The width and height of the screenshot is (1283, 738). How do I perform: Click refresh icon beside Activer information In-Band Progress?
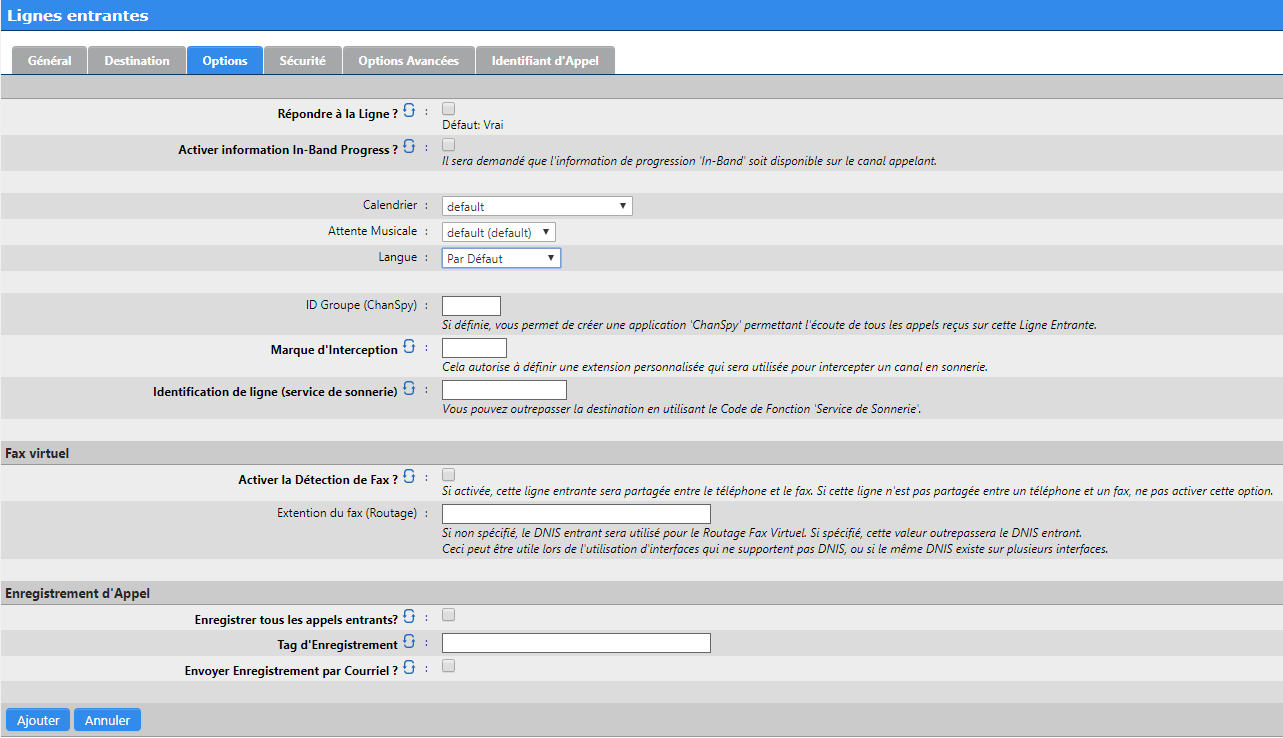(409, 146)
